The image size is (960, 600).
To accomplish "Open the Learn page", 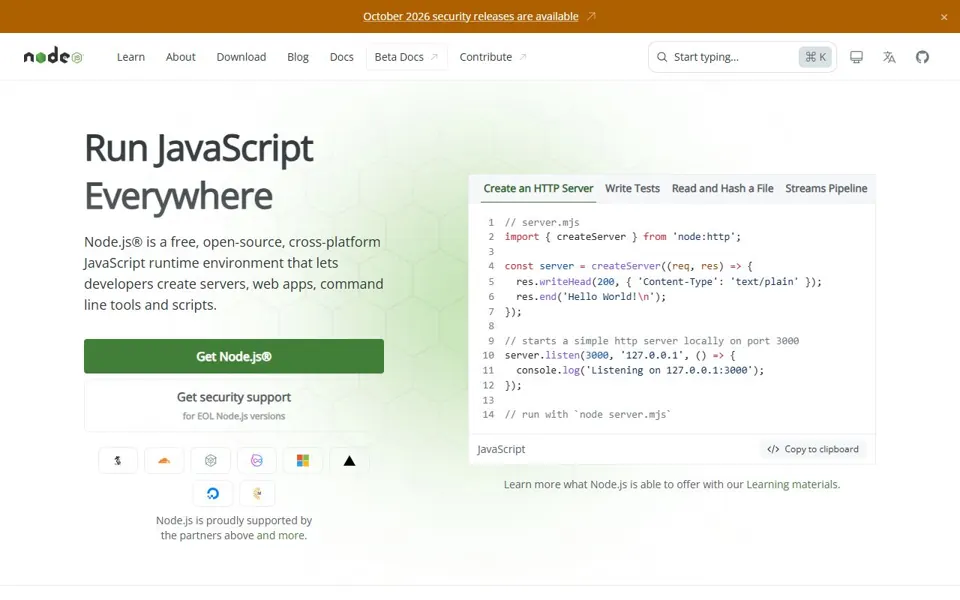I will point(131,57).
